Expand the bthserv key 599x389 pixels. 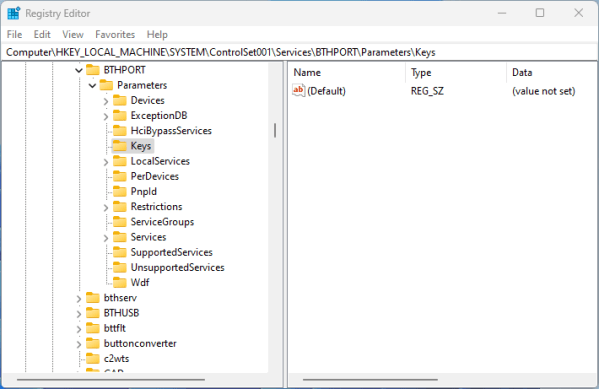click(x=79, y=299)
